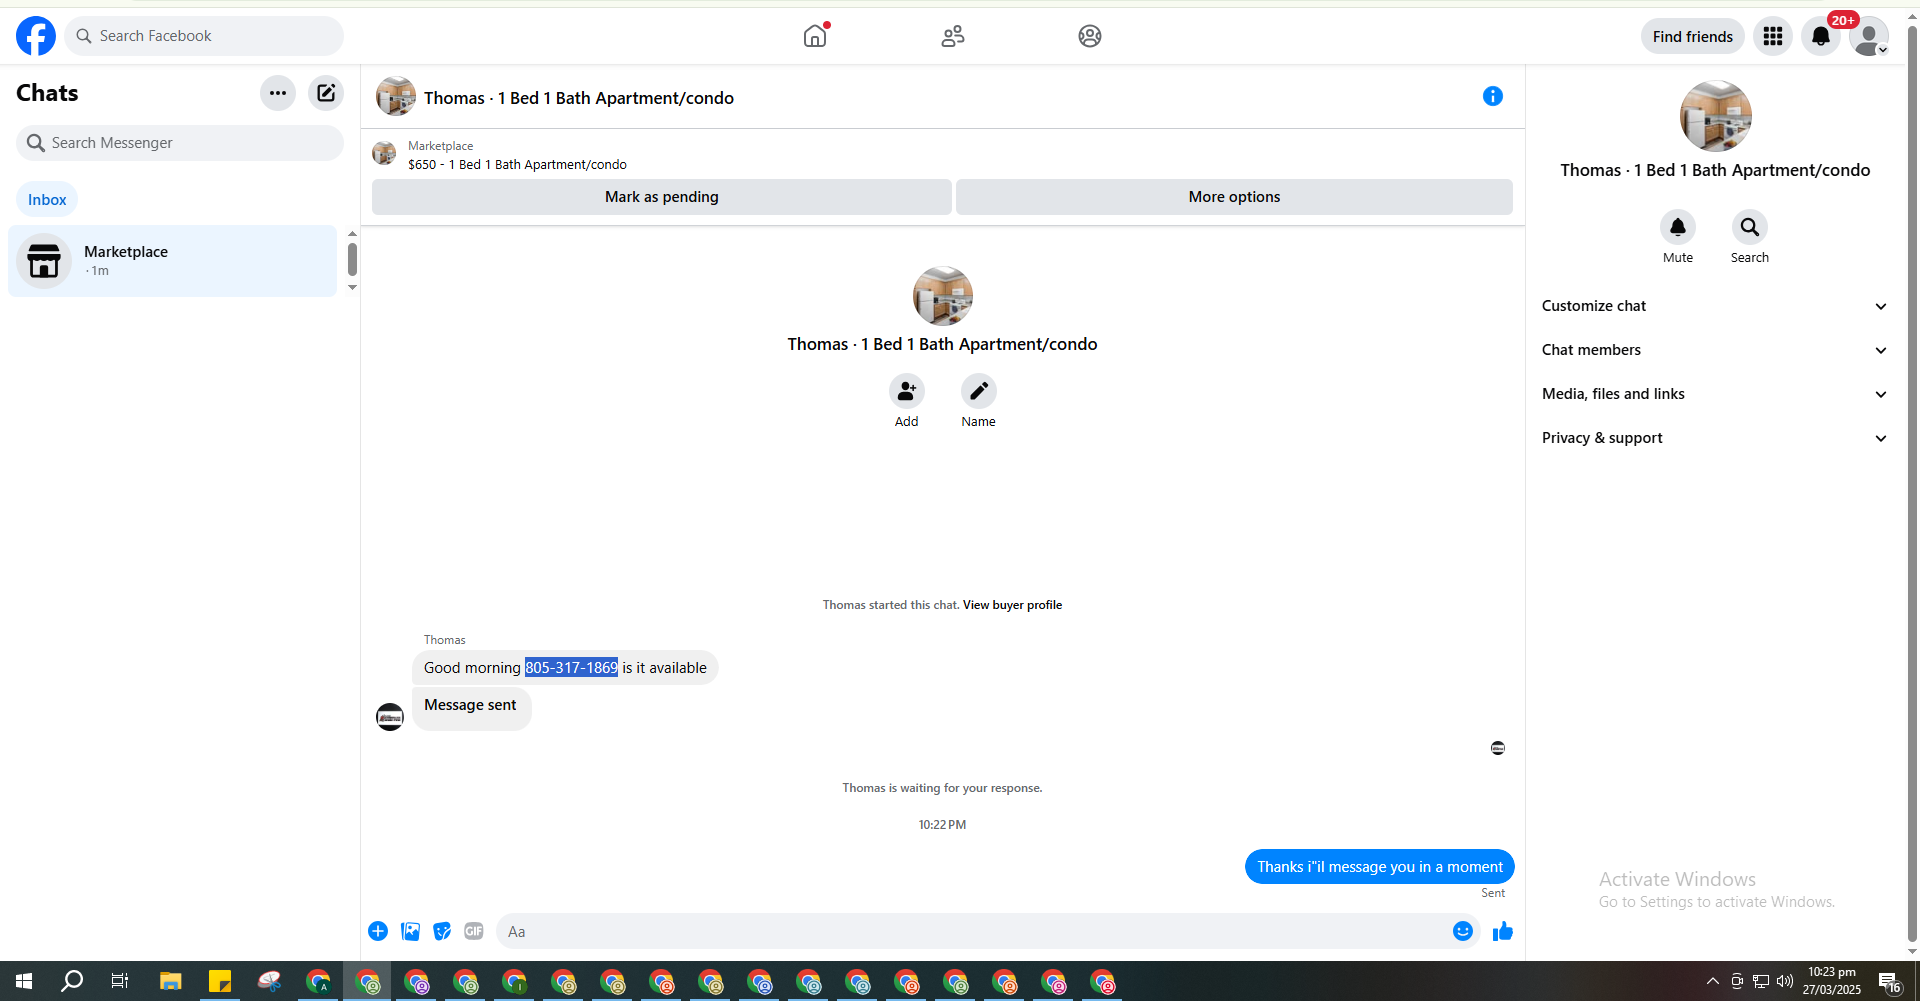
Task: Click the Search Facebook field
Action: pyautogui.click(x=204, y=36)
